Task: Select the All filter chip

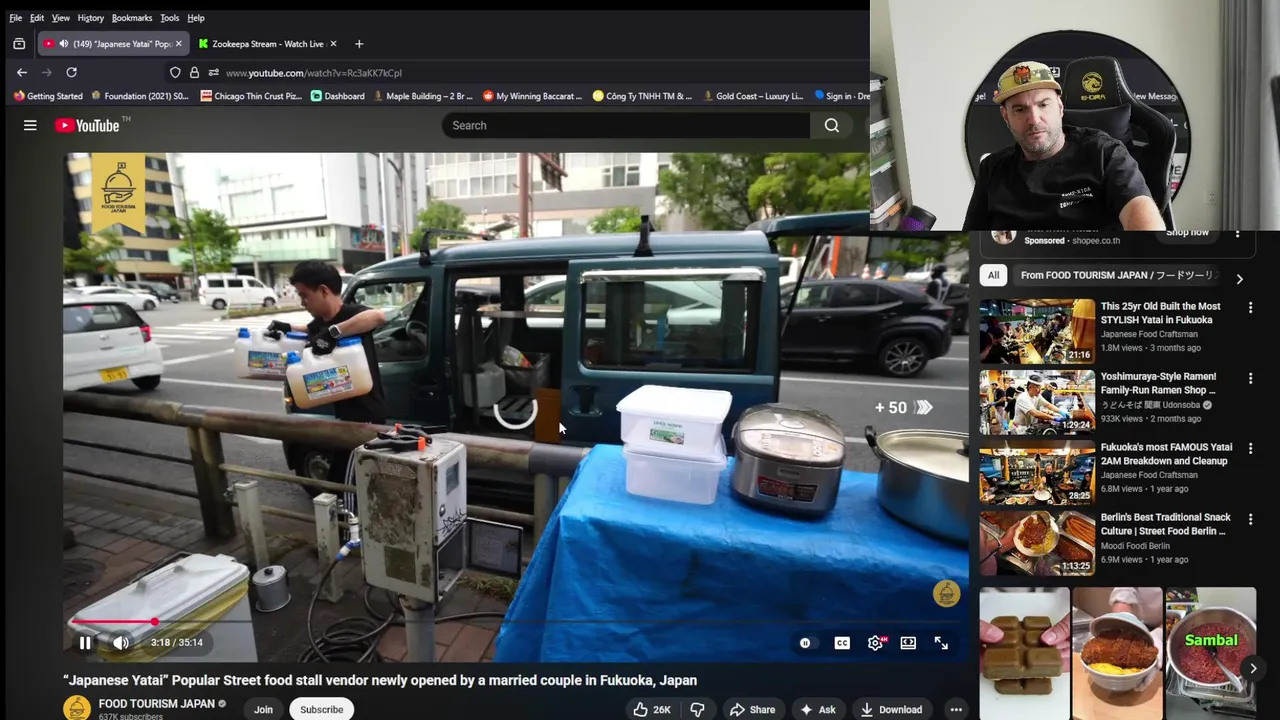Action: click(993, 275)
